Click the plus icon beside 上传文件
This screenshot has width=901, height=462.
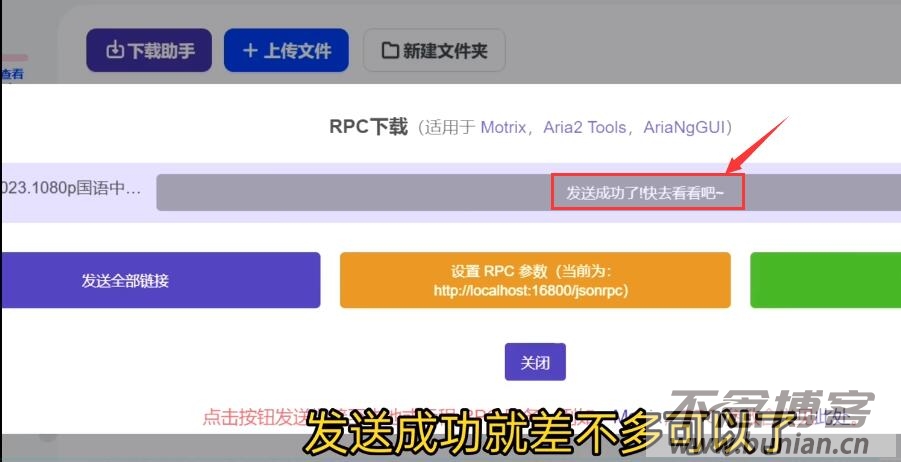[x=250, y=50]
